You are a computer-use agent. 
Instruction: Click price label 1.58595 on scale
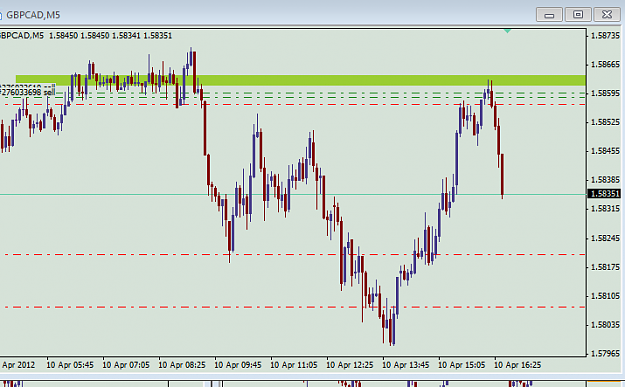pyautogui.click(x=605, y=93)
